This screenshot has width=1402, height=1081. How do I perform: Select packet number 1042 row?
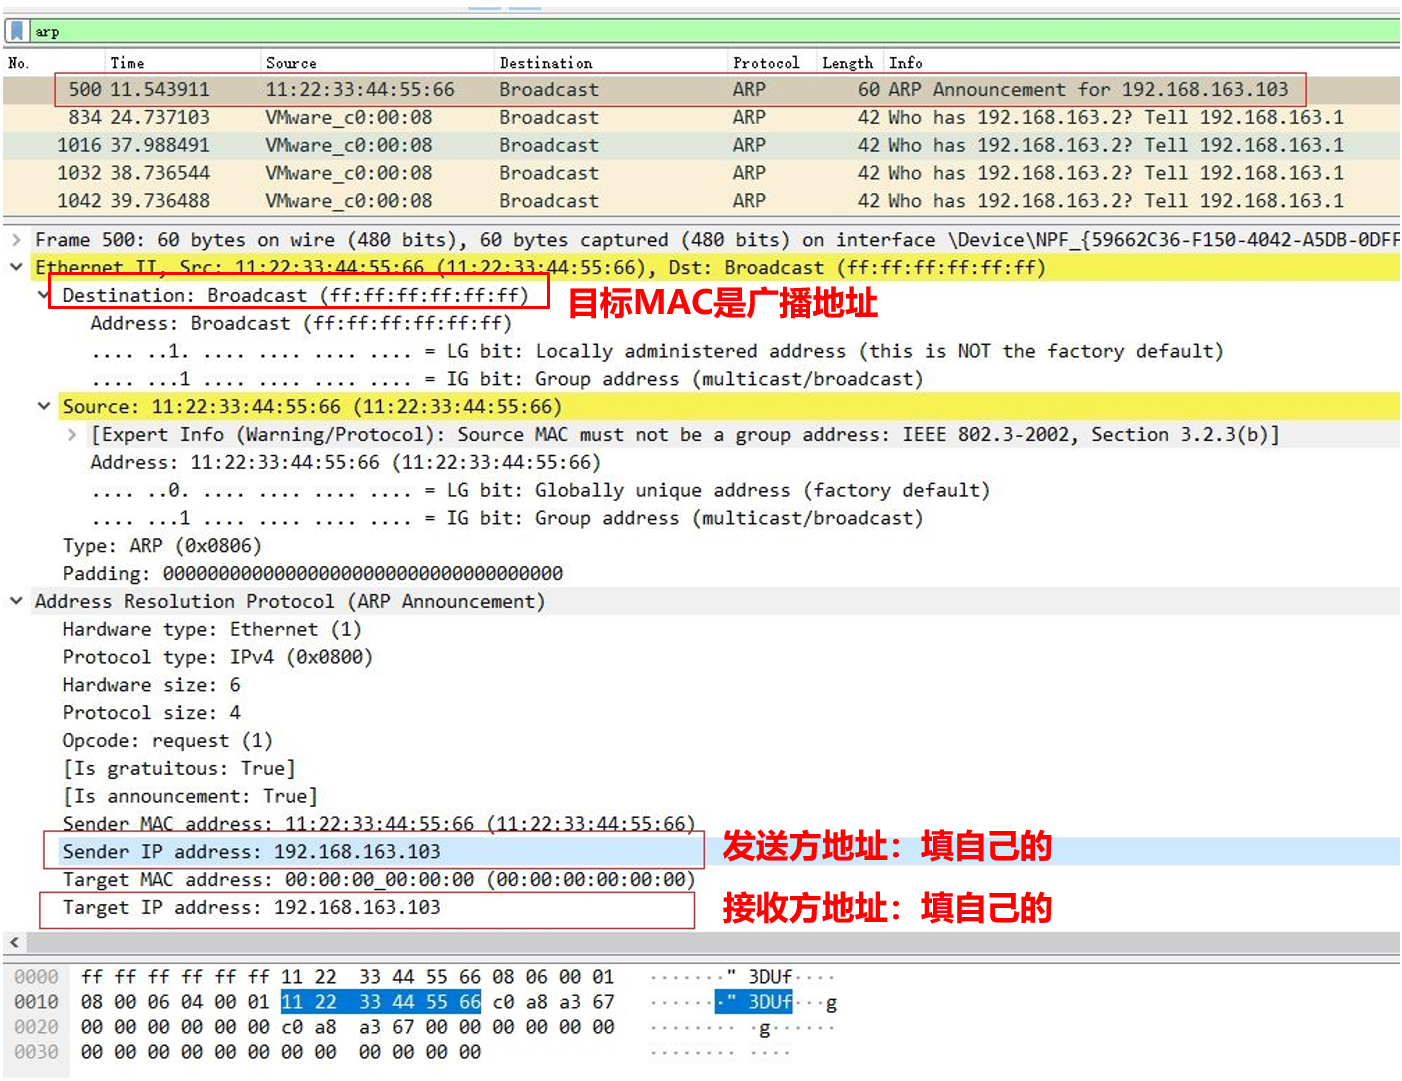(x=701, y=201)
